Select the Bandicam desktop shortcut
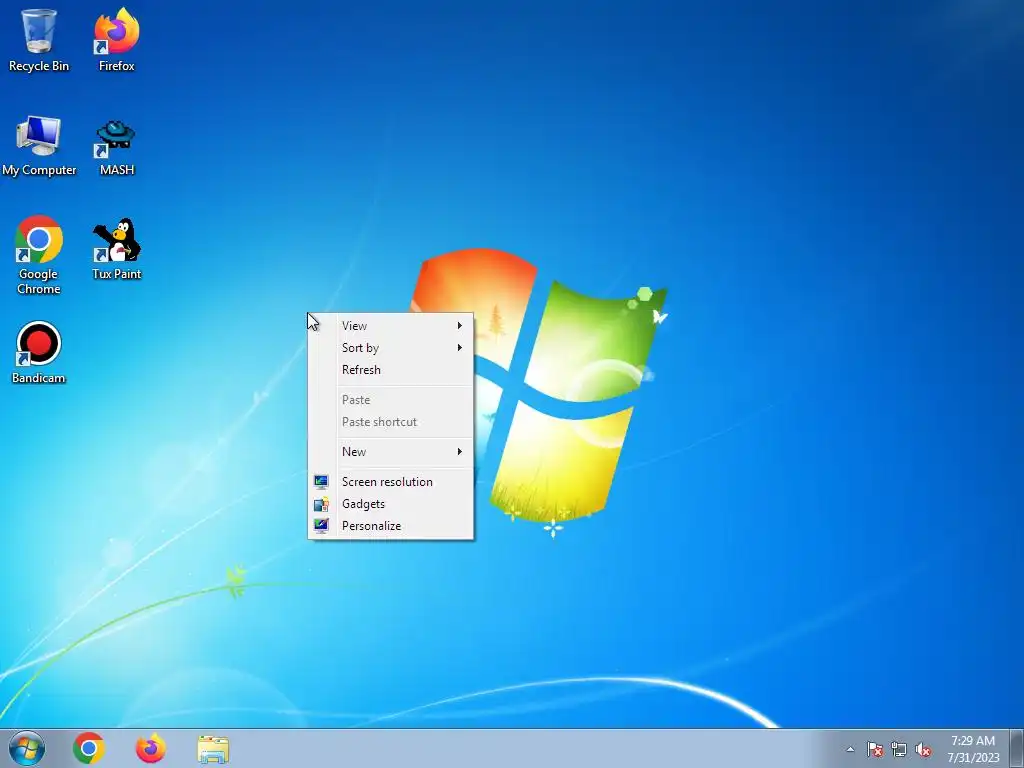Viewport: 1024px width, 768px height. point(39,353)
